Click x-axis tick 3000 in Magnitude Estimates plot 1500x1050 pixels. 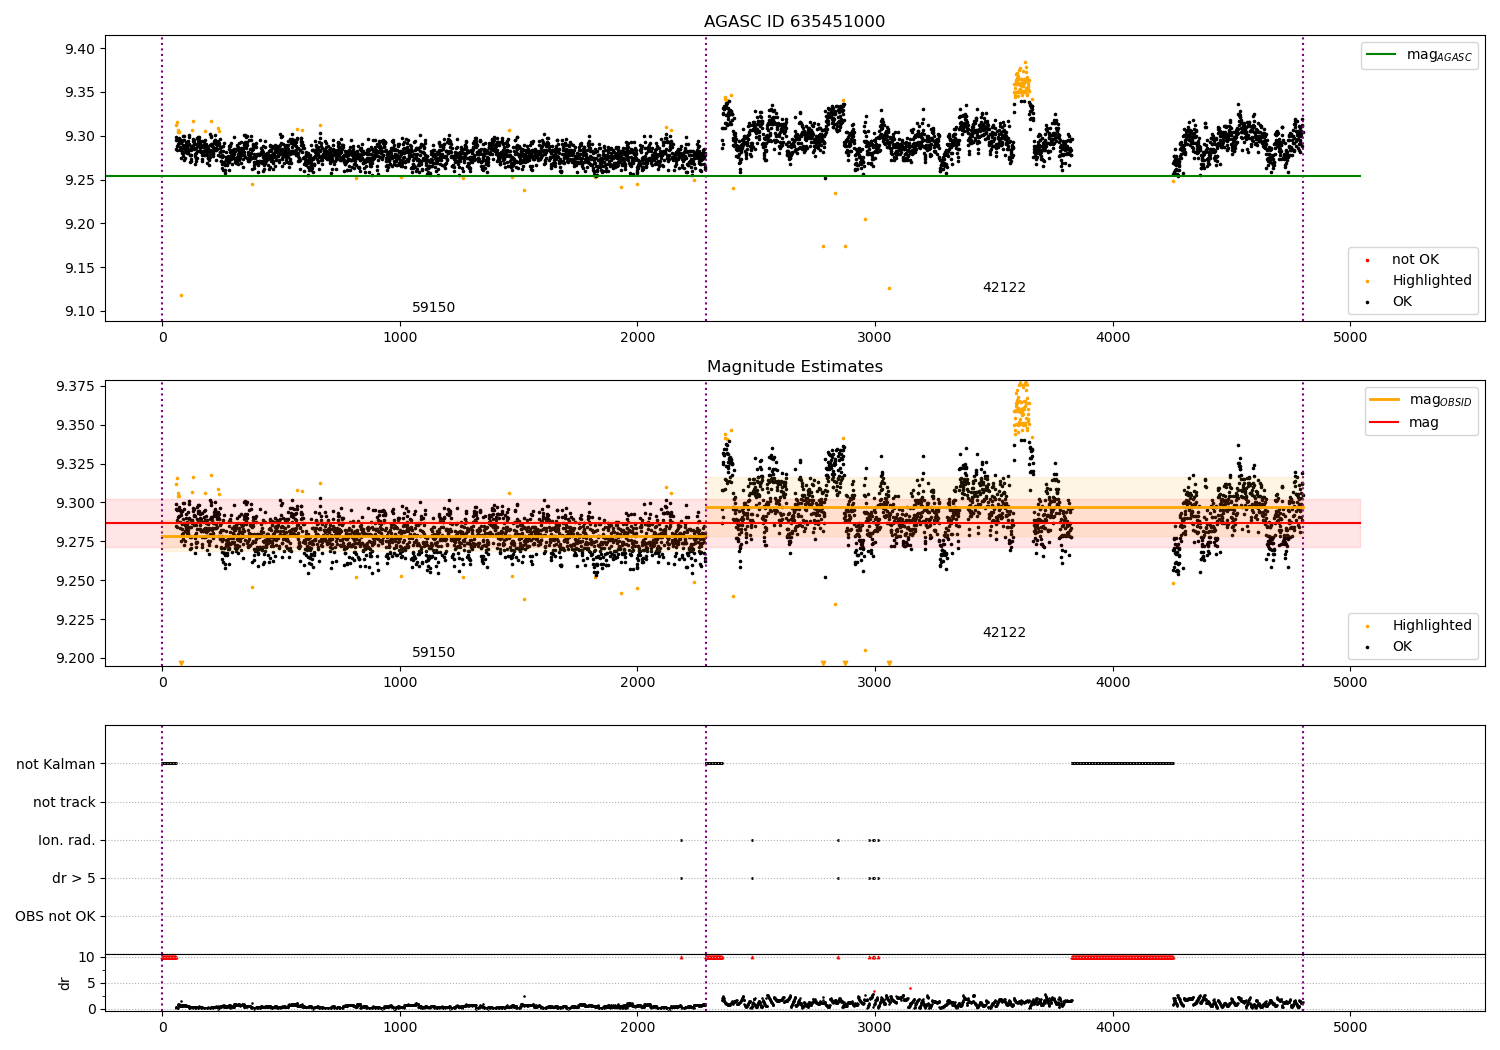point(875,682)
